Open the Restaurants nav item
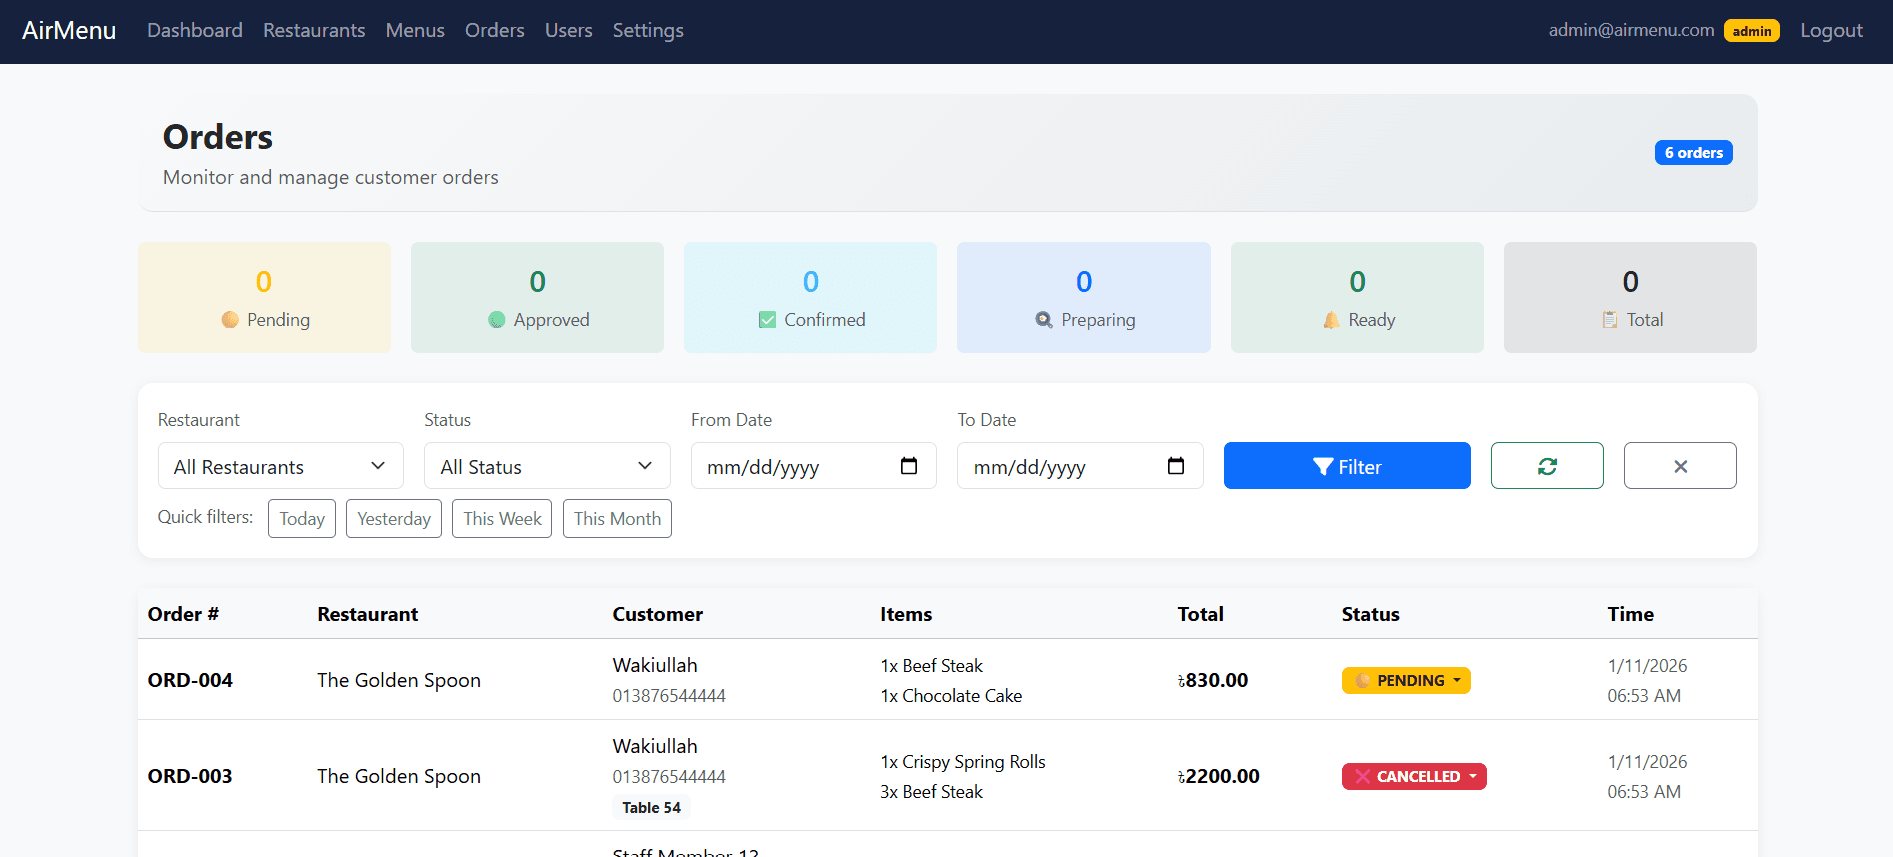 pos(314,30)
